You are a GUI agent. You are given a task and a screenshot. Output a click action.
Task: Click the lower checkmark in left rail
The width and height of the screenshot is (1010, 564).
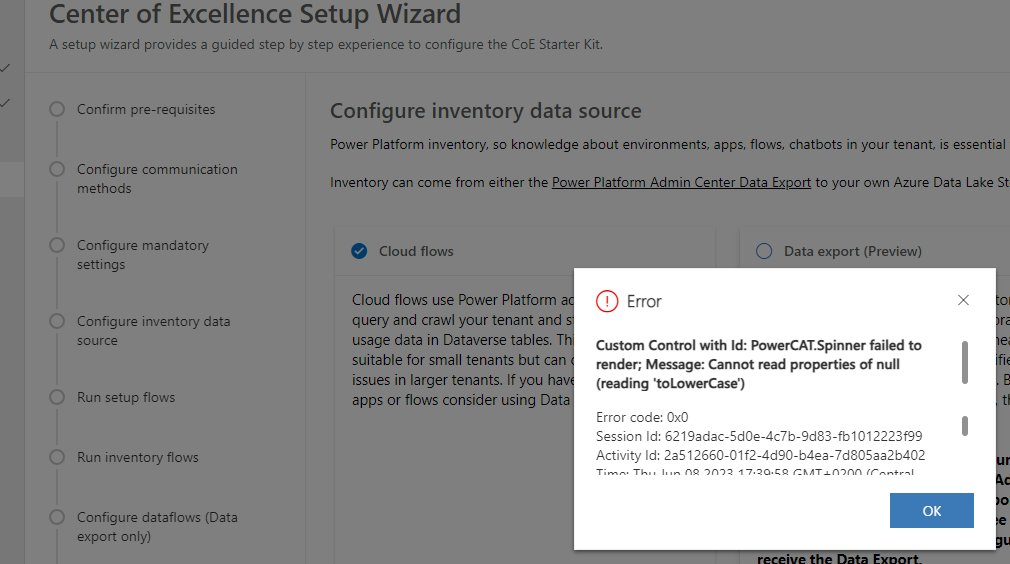[6, 103]
